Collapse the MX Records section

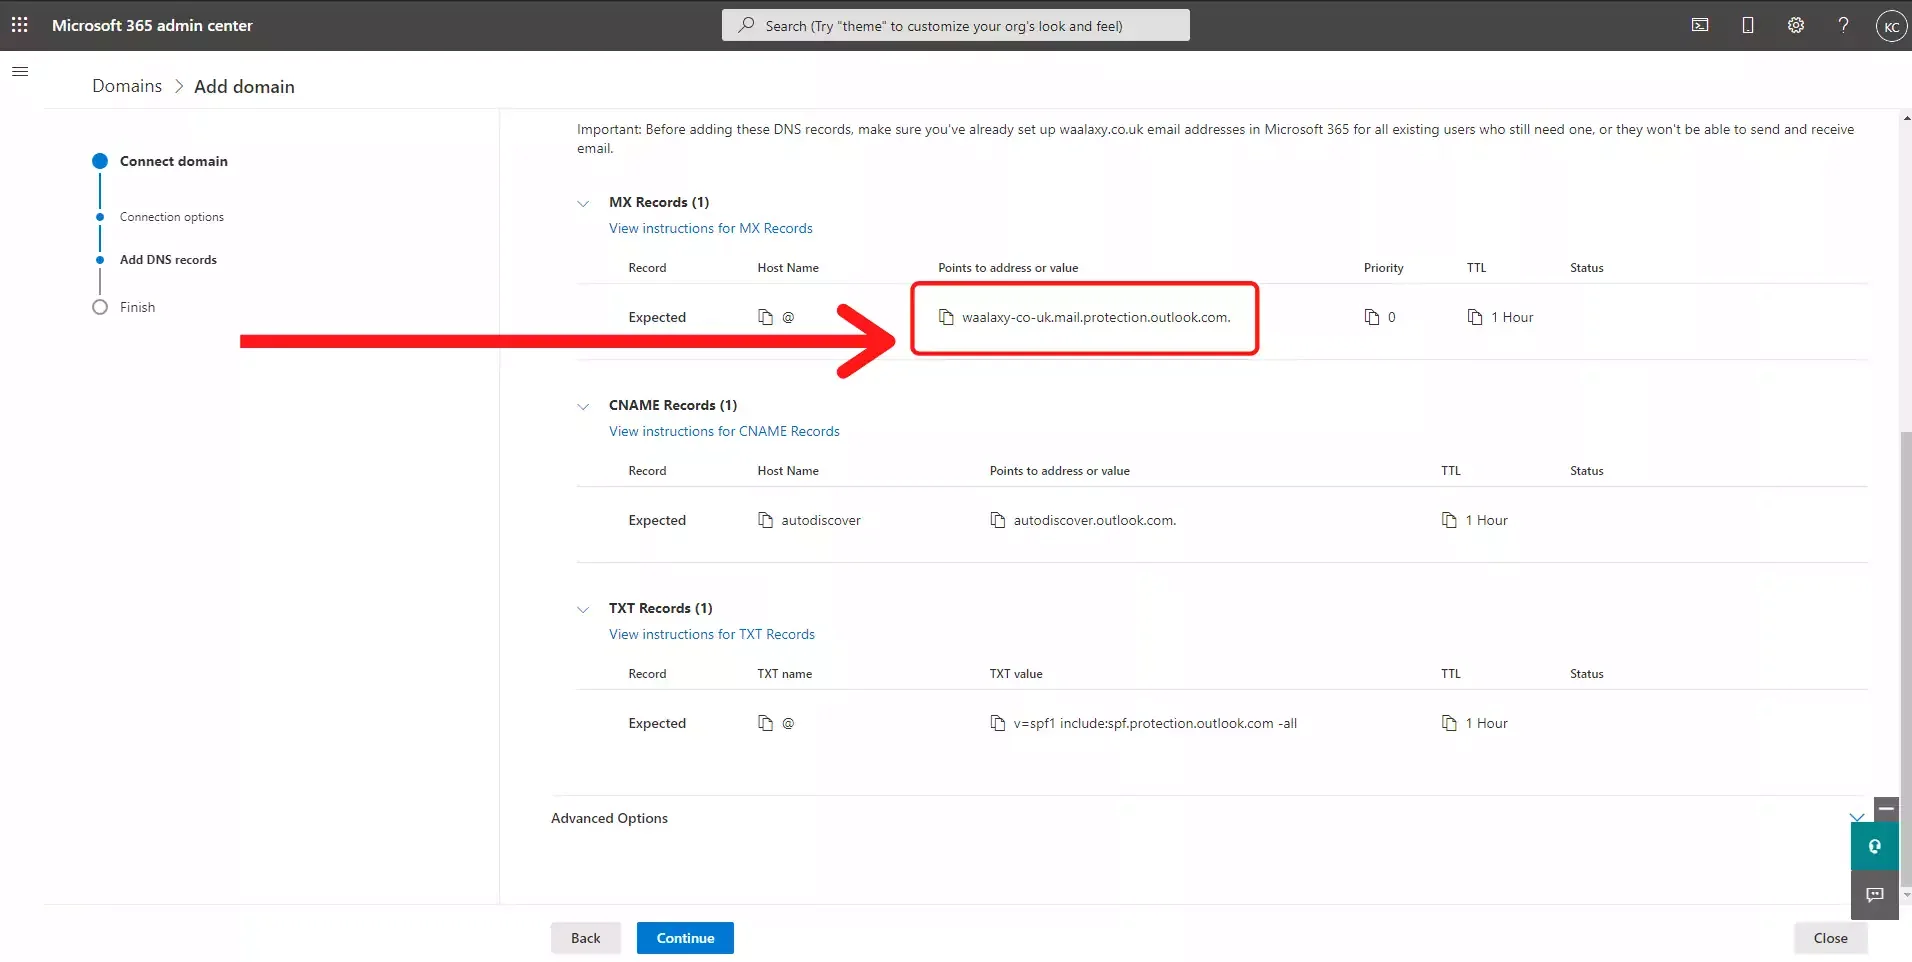(583, 203)
